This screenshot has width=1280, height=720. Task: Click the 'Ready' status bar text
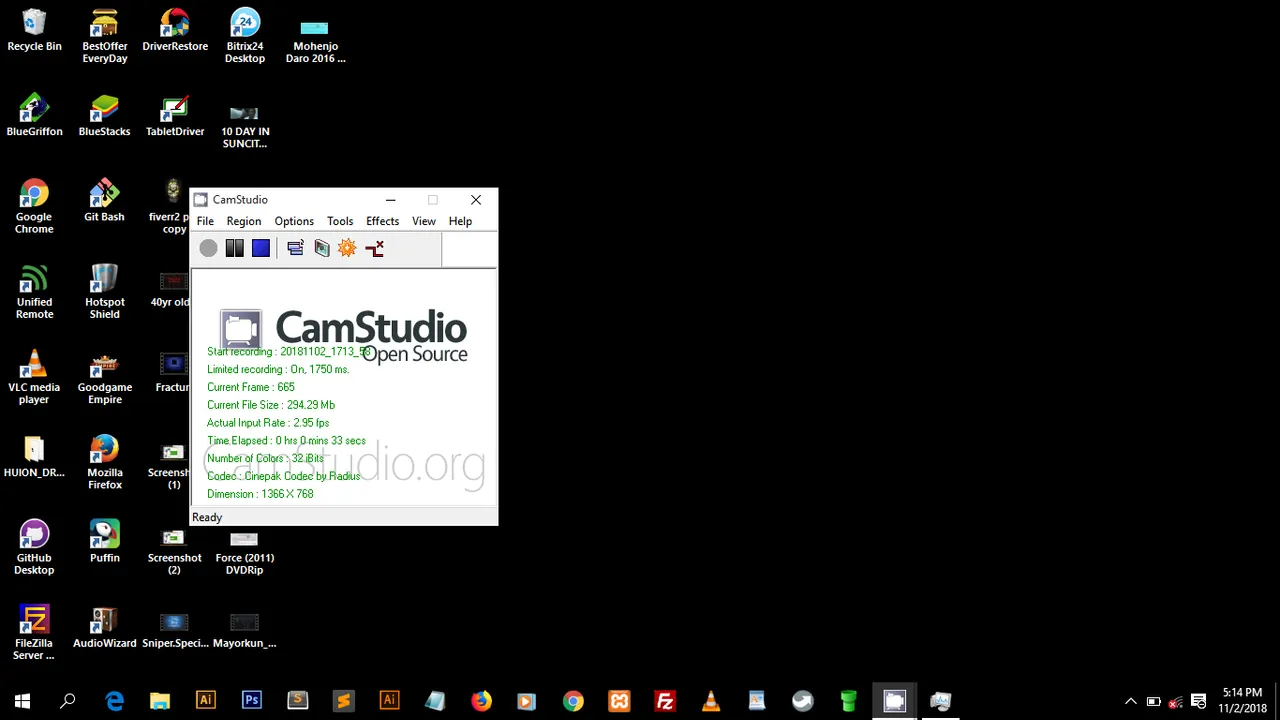[207, 517]
